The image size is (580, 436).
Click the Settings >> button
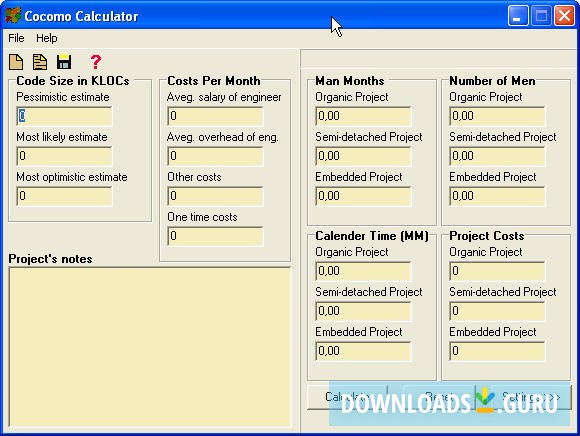(531, 397)
